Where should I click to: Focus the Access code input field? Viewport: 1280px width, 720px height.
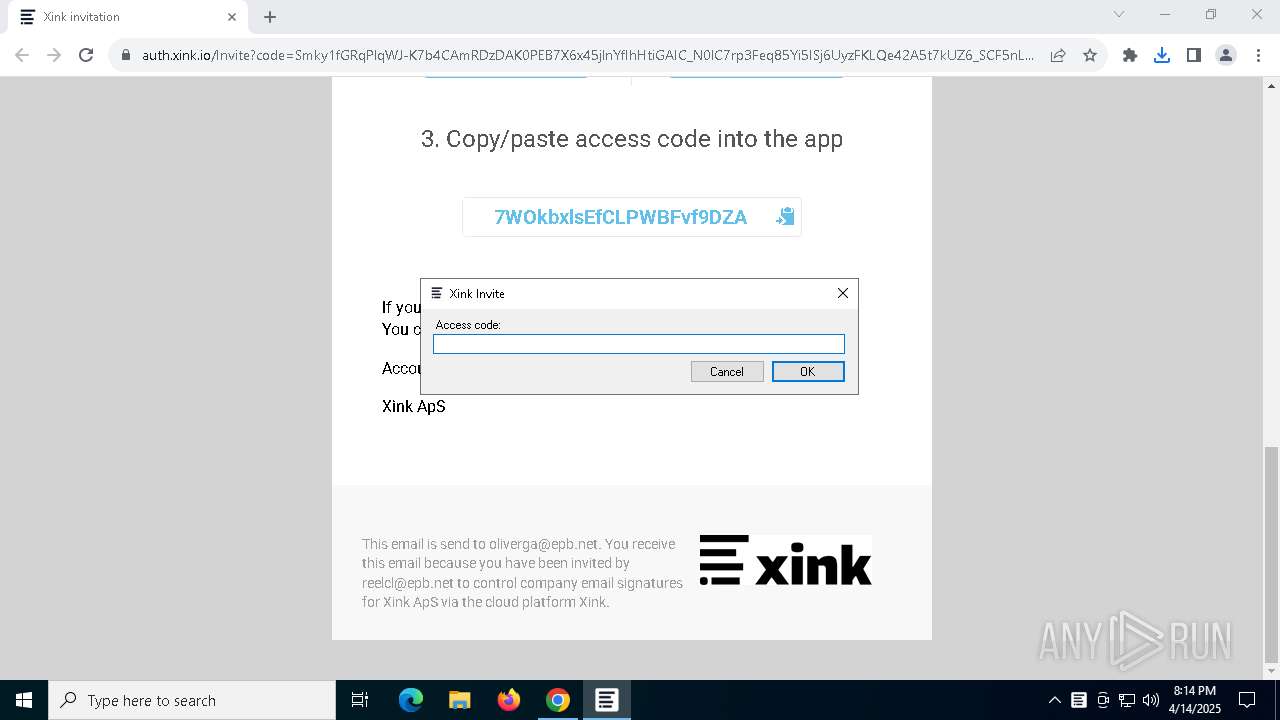639,344
